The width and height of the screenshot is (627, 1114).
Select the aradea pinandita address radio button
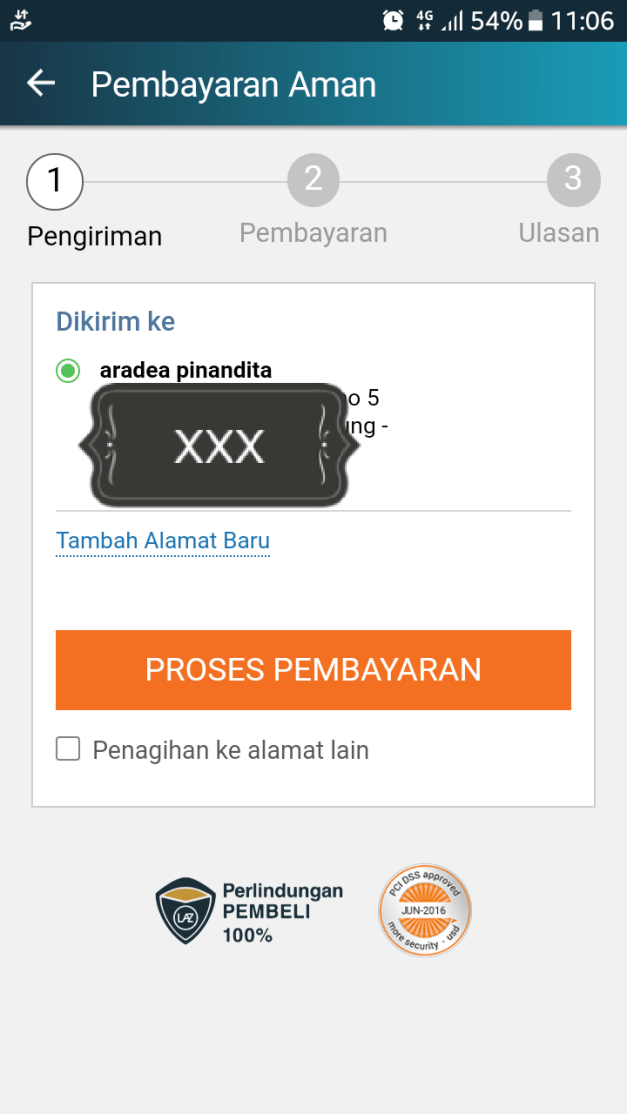point(68,371)
